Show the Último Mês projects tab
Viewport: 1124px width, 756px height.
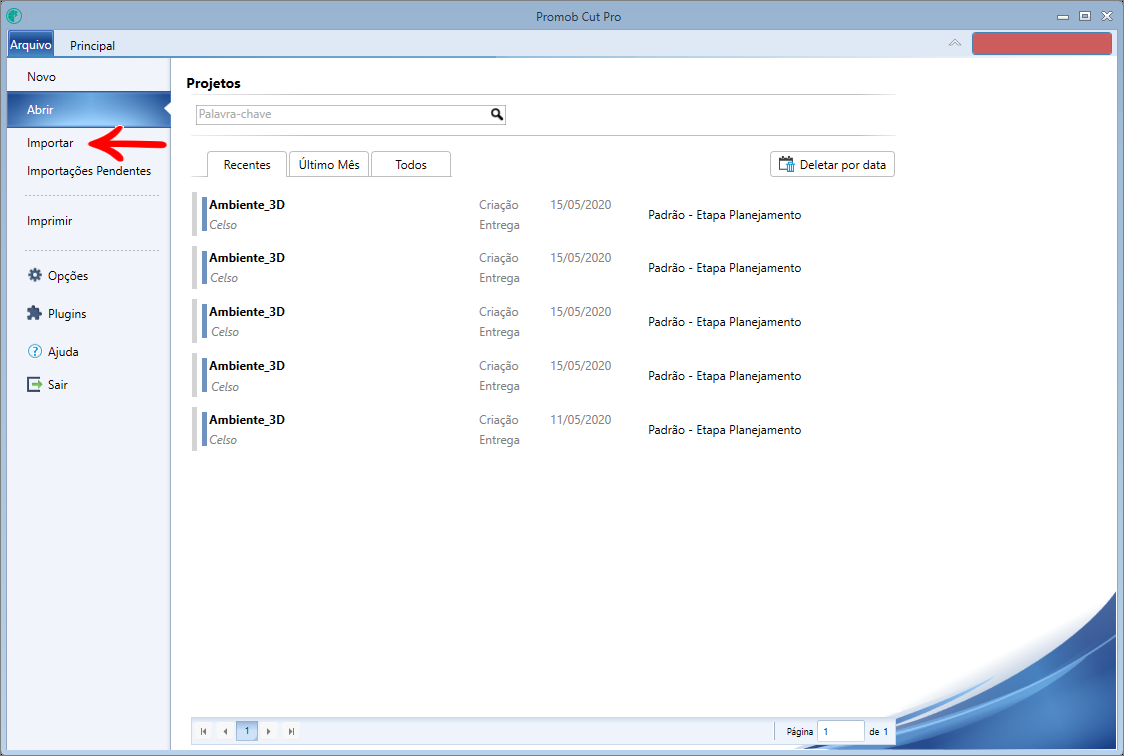pyautogui.click(x=329, y=165)
